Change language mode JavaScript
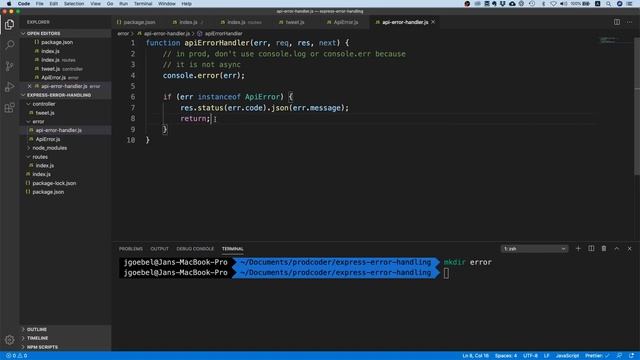 coord(567,356)
